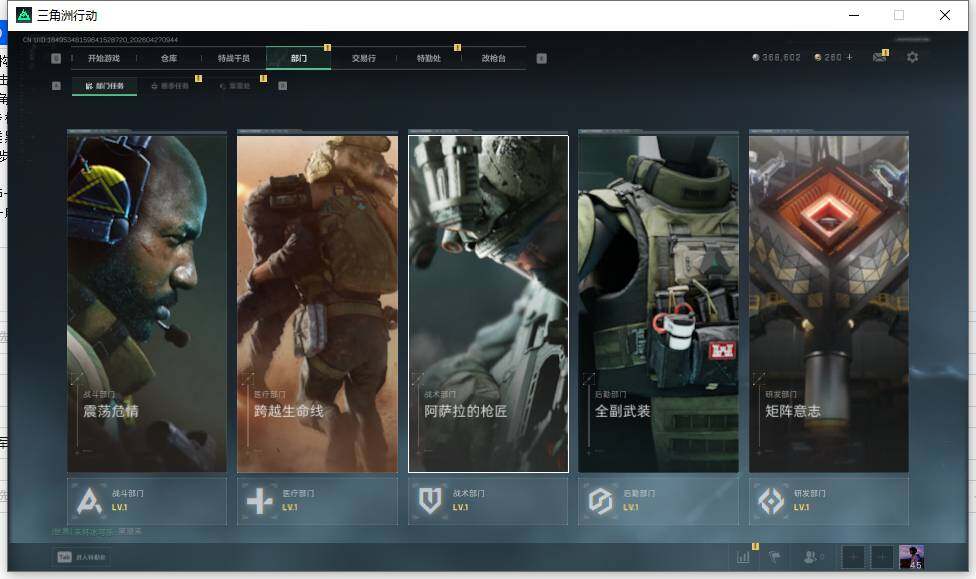The height and width of the screenshot is (579, 976).
Task: Click the 后勤部门 LV.1 label
Action: pyautogui.click(x=631, y=507)
